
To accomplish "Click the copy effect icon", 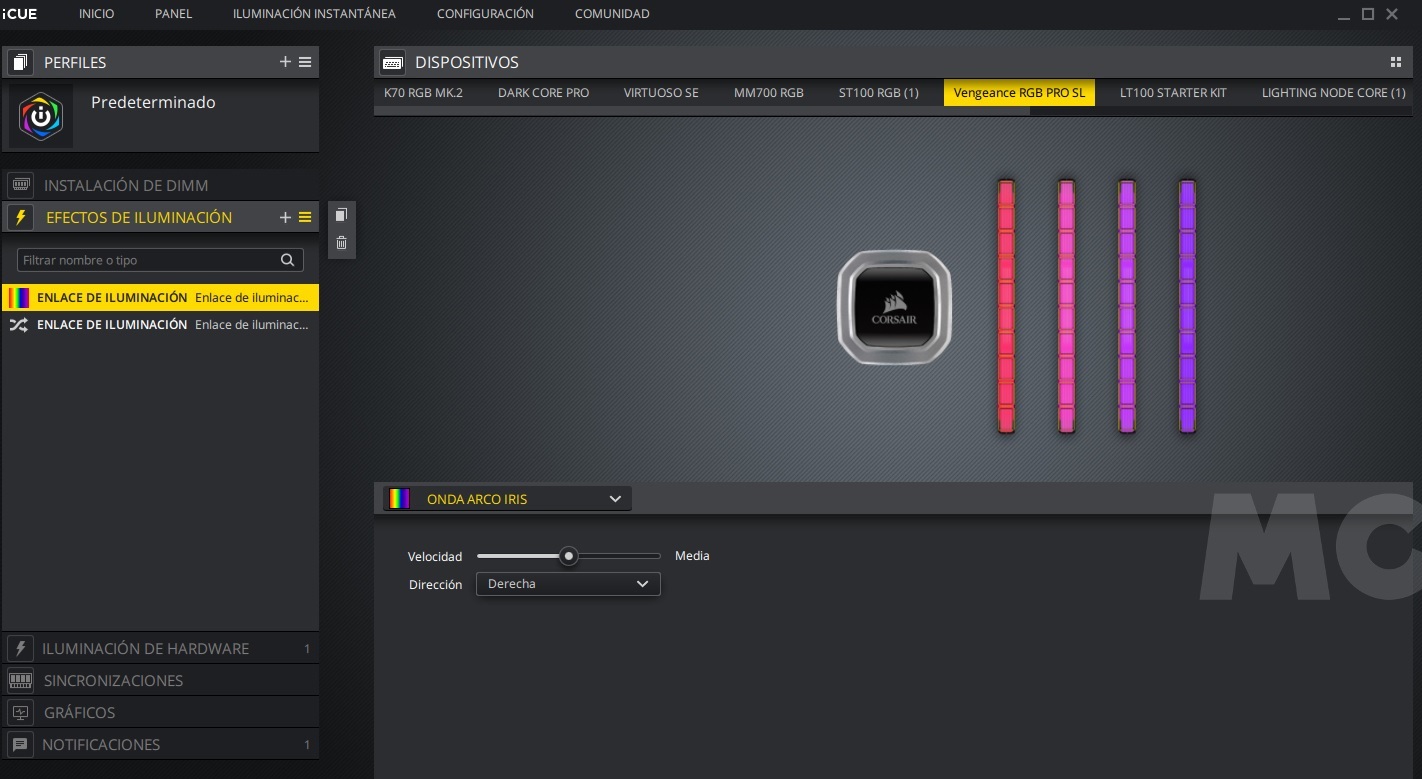I will 341,215.
